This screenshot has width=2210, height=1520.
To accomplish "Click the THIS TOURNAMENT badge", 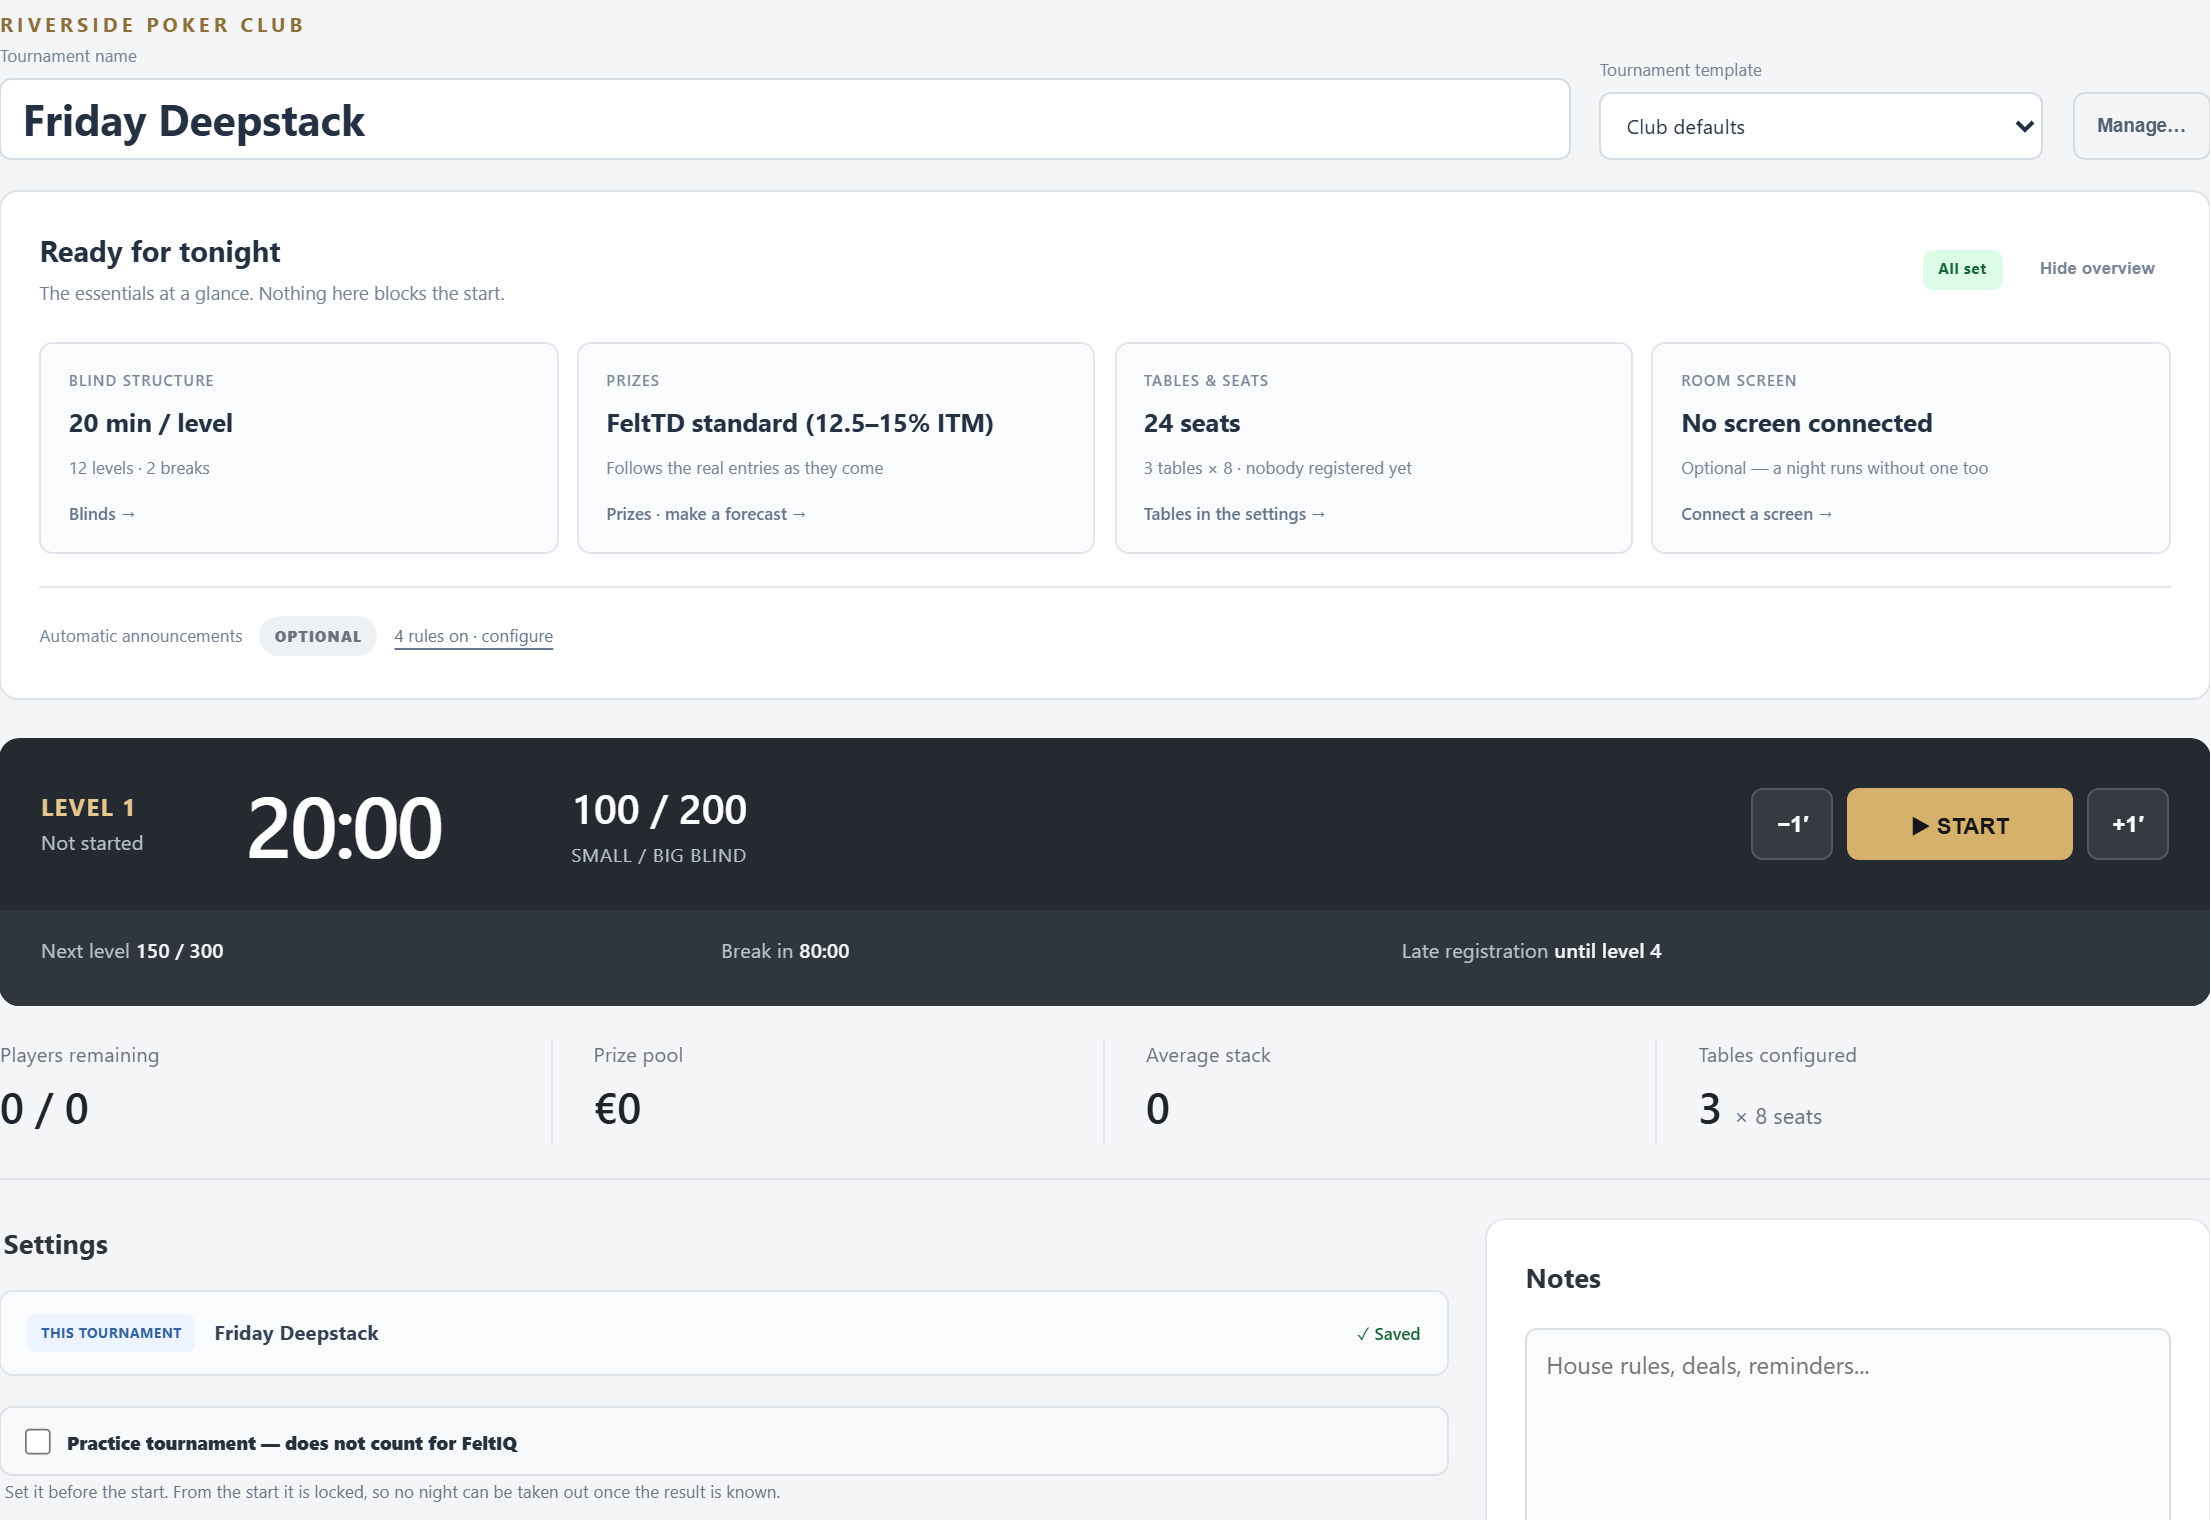I will tap(111, 1333).
